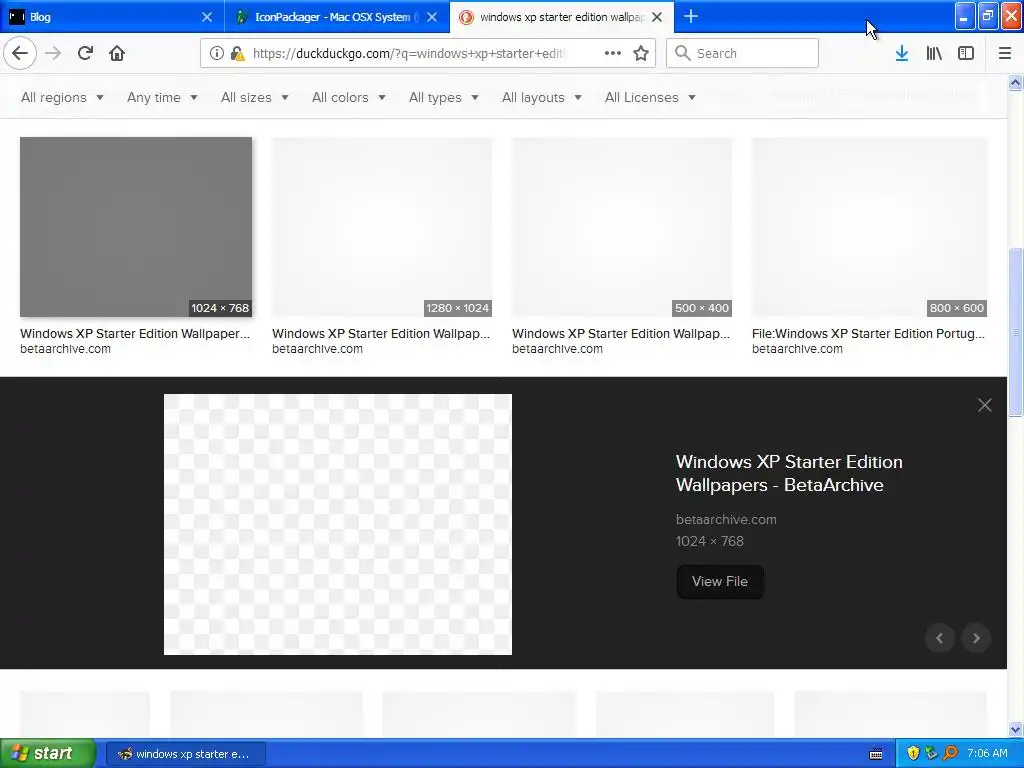Expand the All layouts filter
The image size is (1024, 768).
541,97
